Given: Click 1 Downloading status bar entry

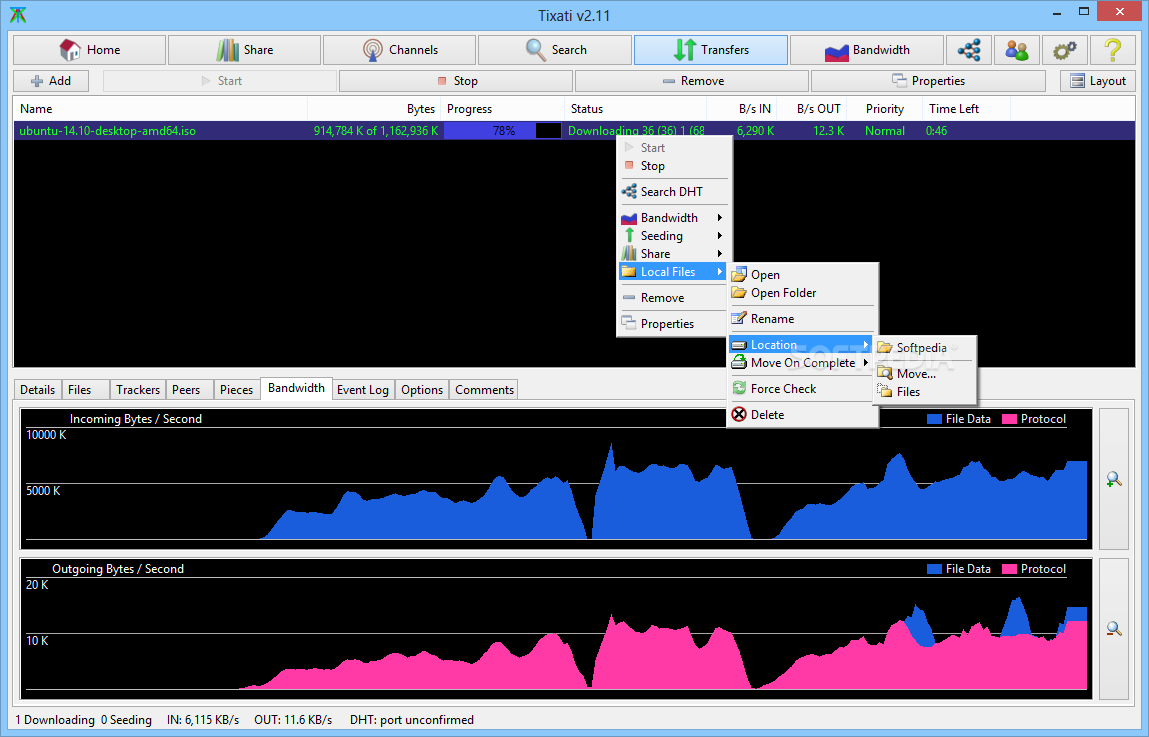Looking at the screenshot, I should point(55,720).
